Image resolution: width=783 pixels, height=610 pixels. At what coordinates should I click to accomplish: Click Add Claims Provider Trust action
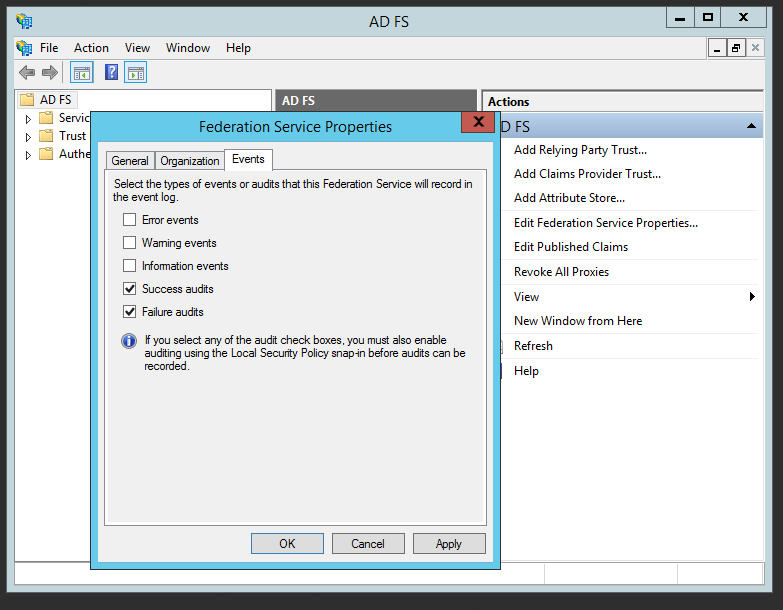(587, 174)
